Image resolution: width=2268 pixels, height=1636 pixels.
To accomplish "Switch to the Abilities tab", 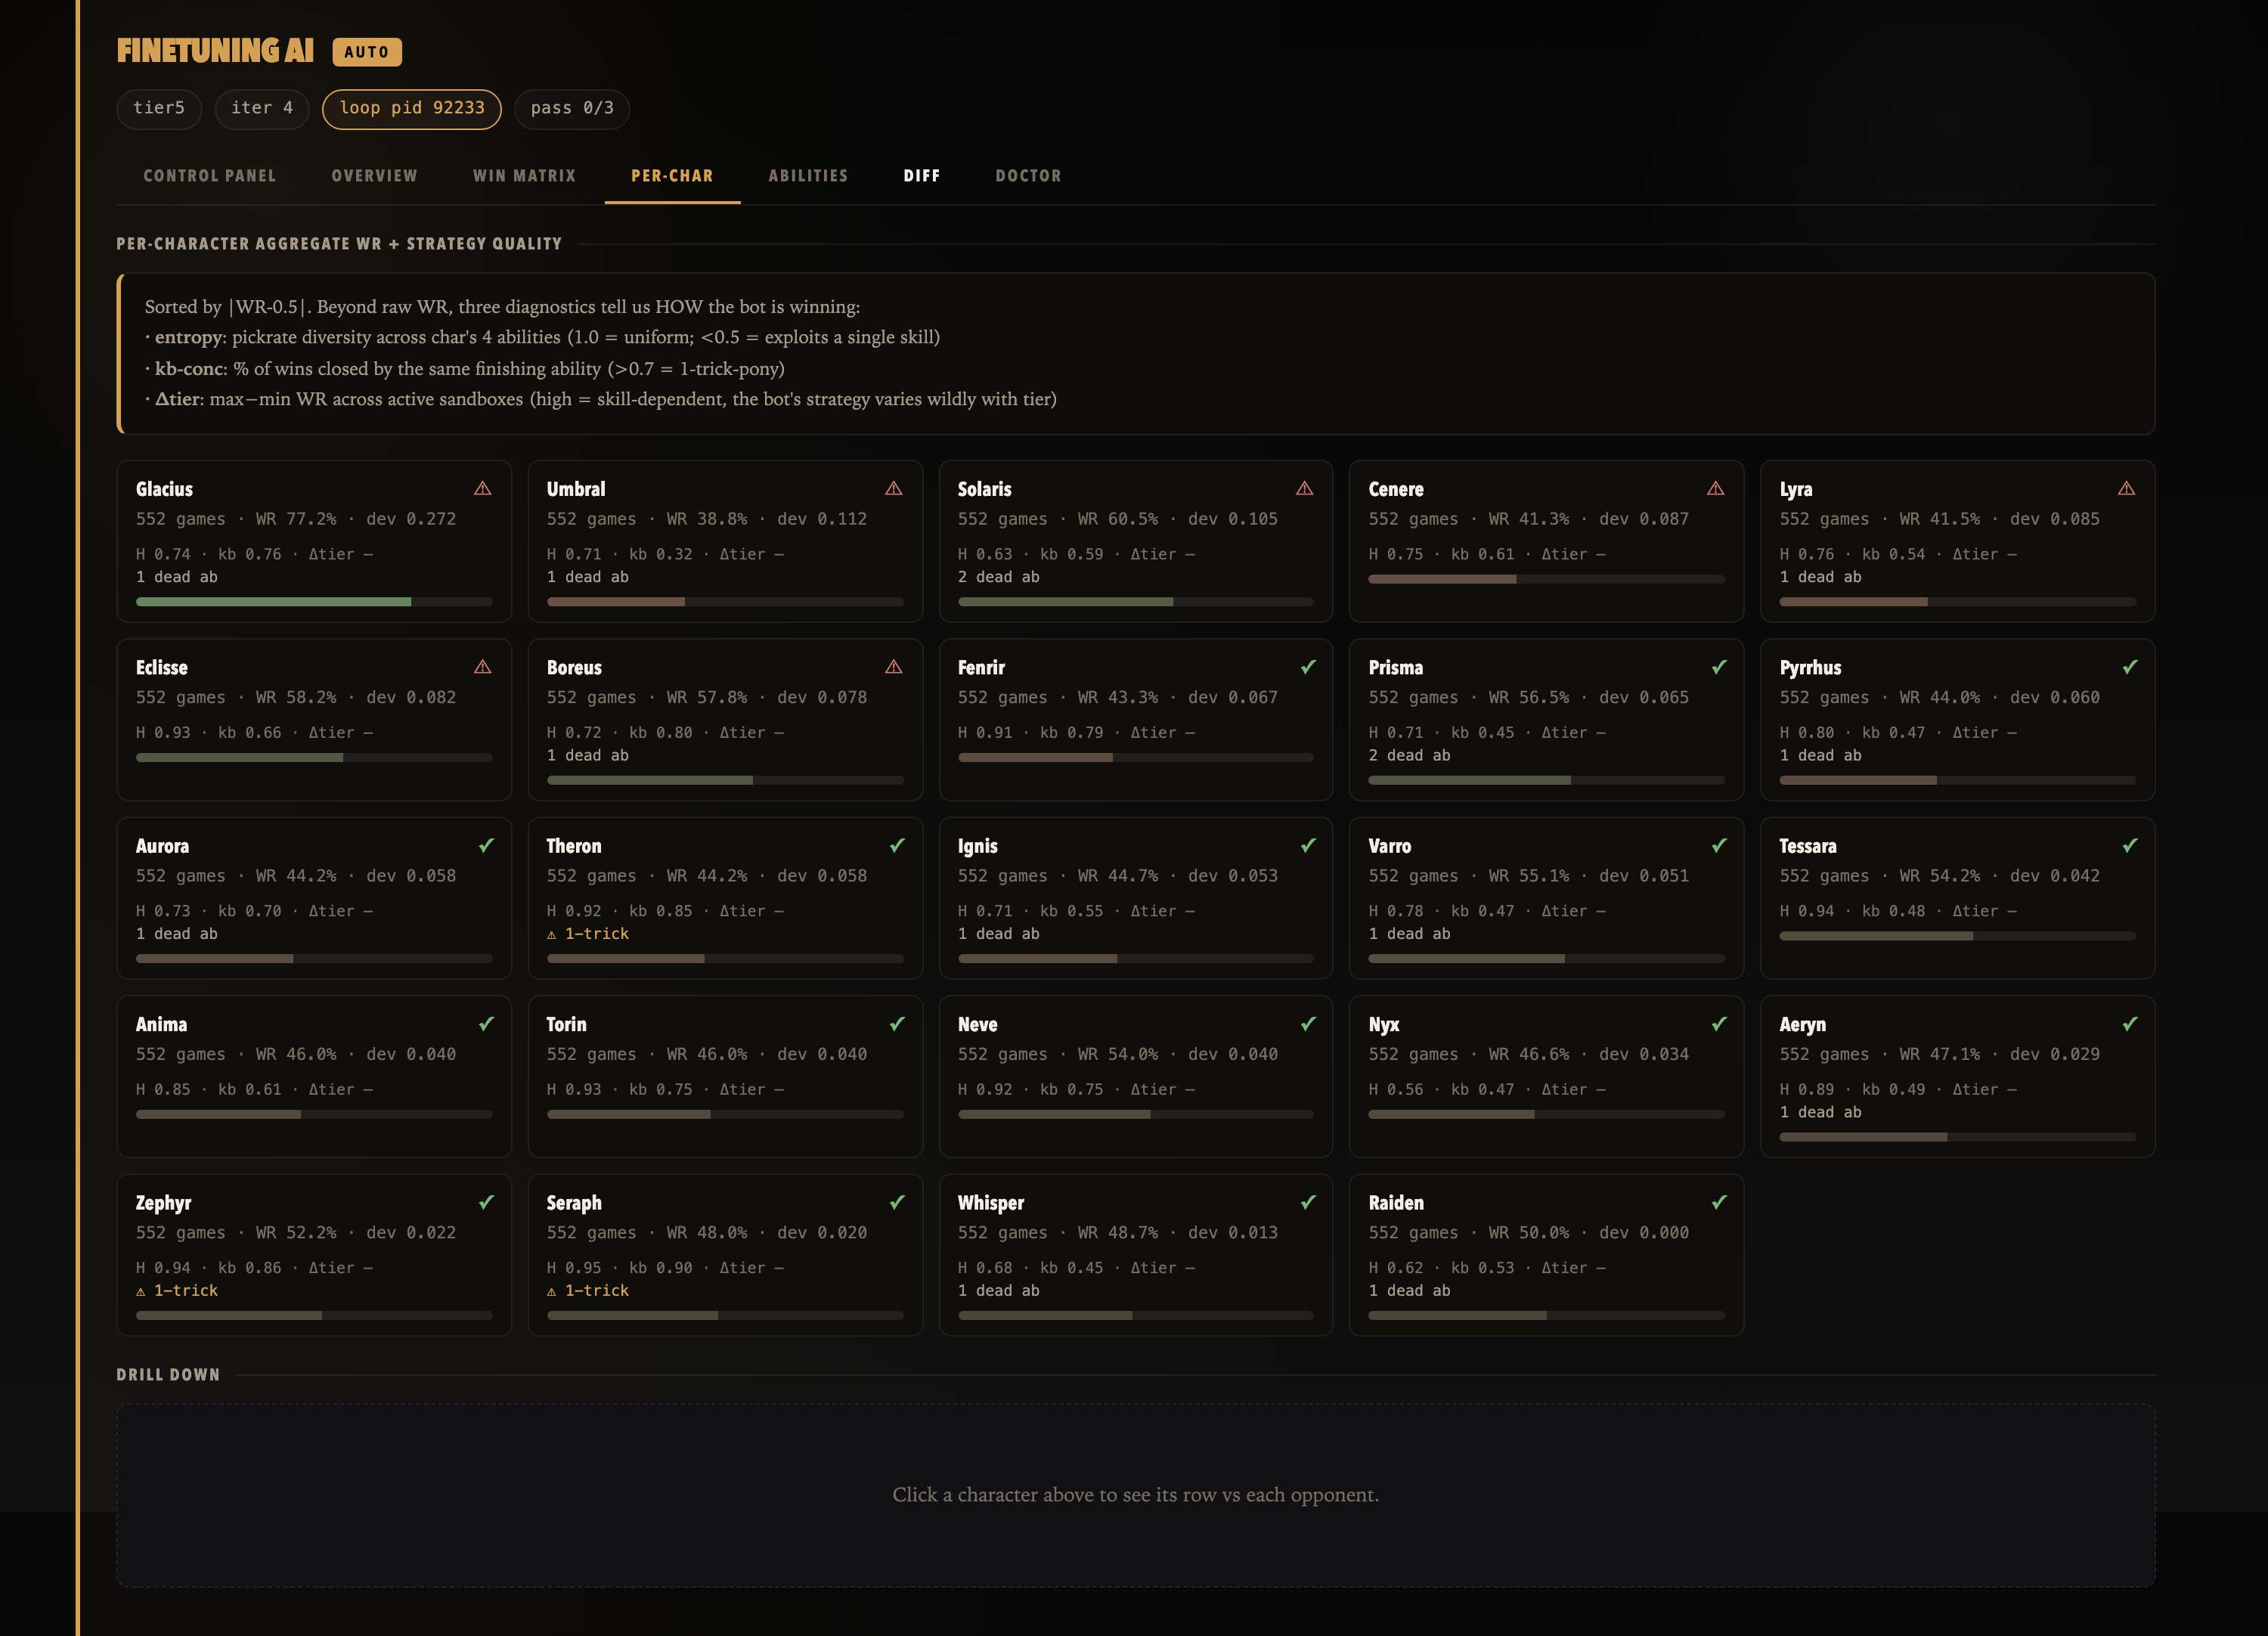I will click(808, 176).
